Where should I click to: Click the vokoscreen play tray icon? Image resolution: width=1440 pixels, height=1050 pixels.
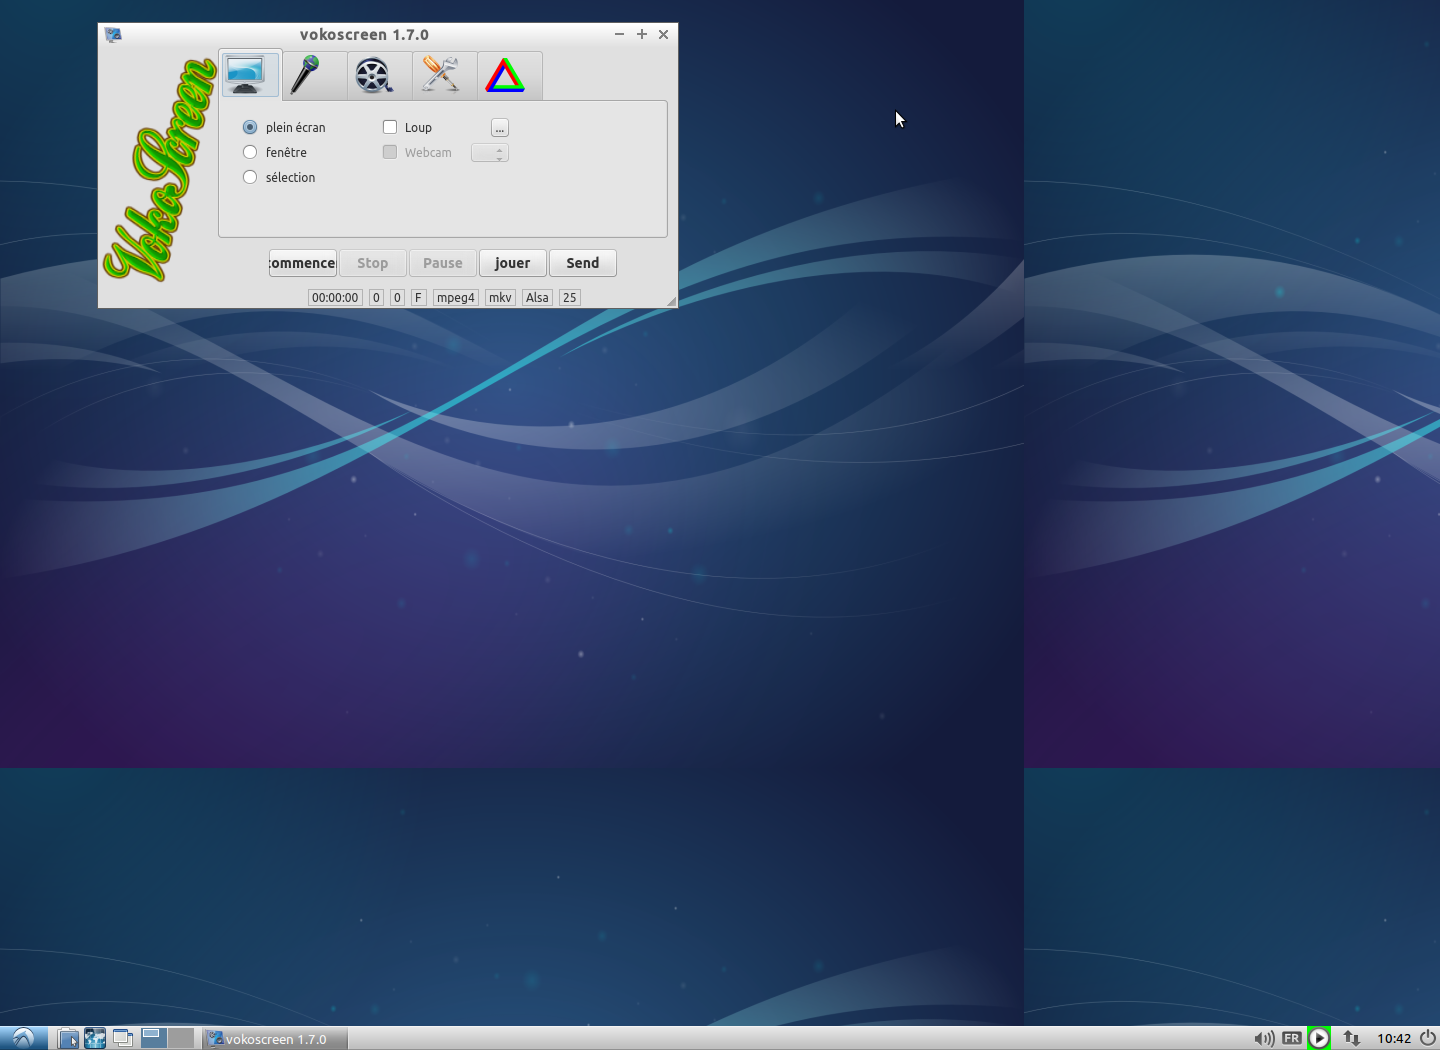click(x=1319, y=1038)
